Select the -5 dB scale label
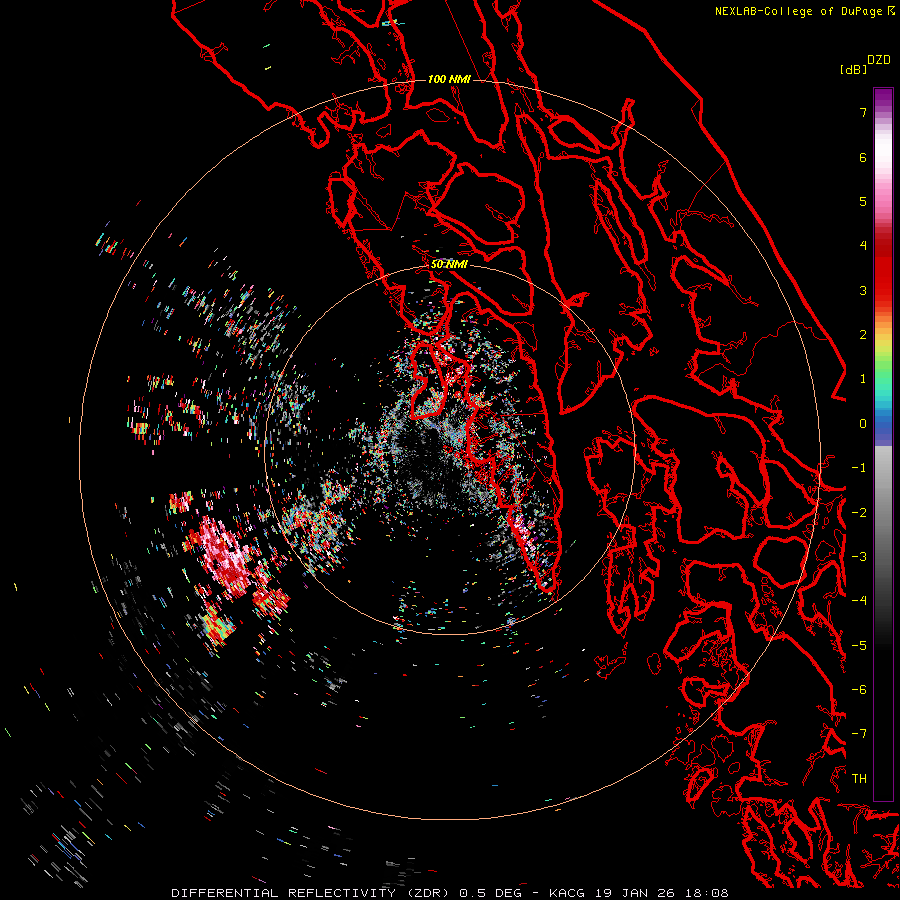Screen dimensions: 900x900 click(x=859, y=645)
